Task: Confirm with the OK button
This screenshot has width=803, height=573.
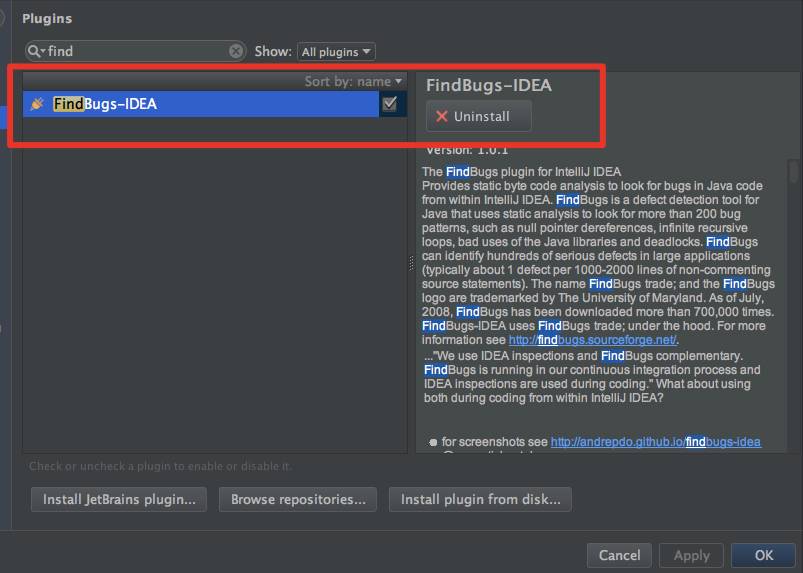Action: tap(763, 555)
